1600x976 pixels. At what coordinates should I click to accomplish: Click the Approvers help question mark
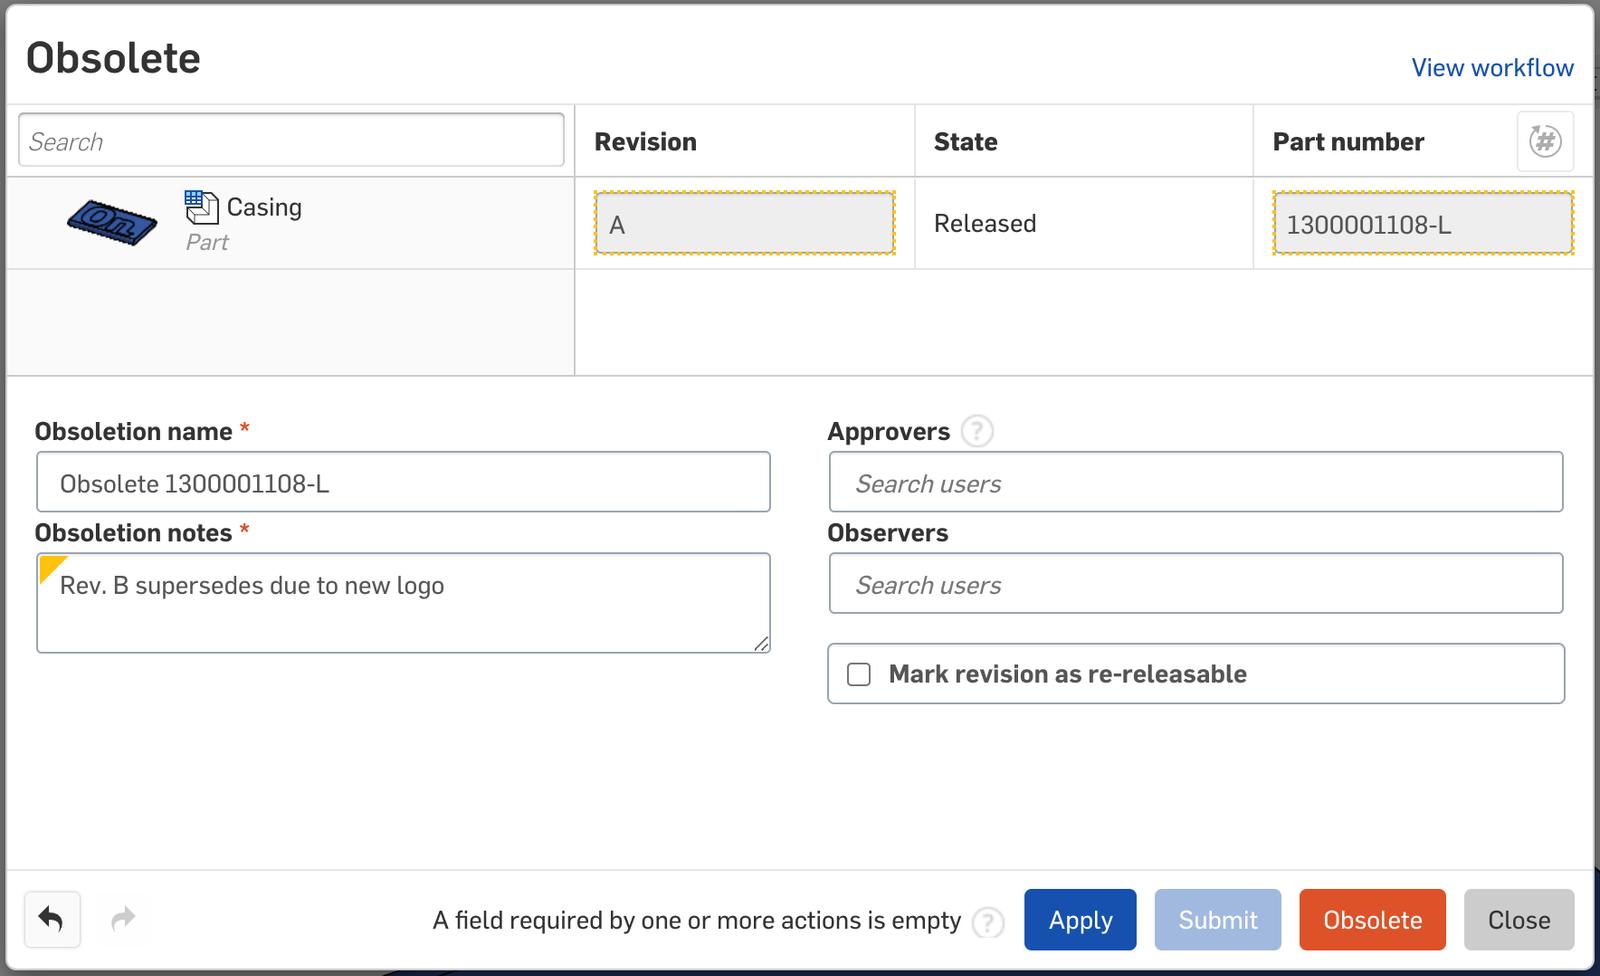(976, 432)
